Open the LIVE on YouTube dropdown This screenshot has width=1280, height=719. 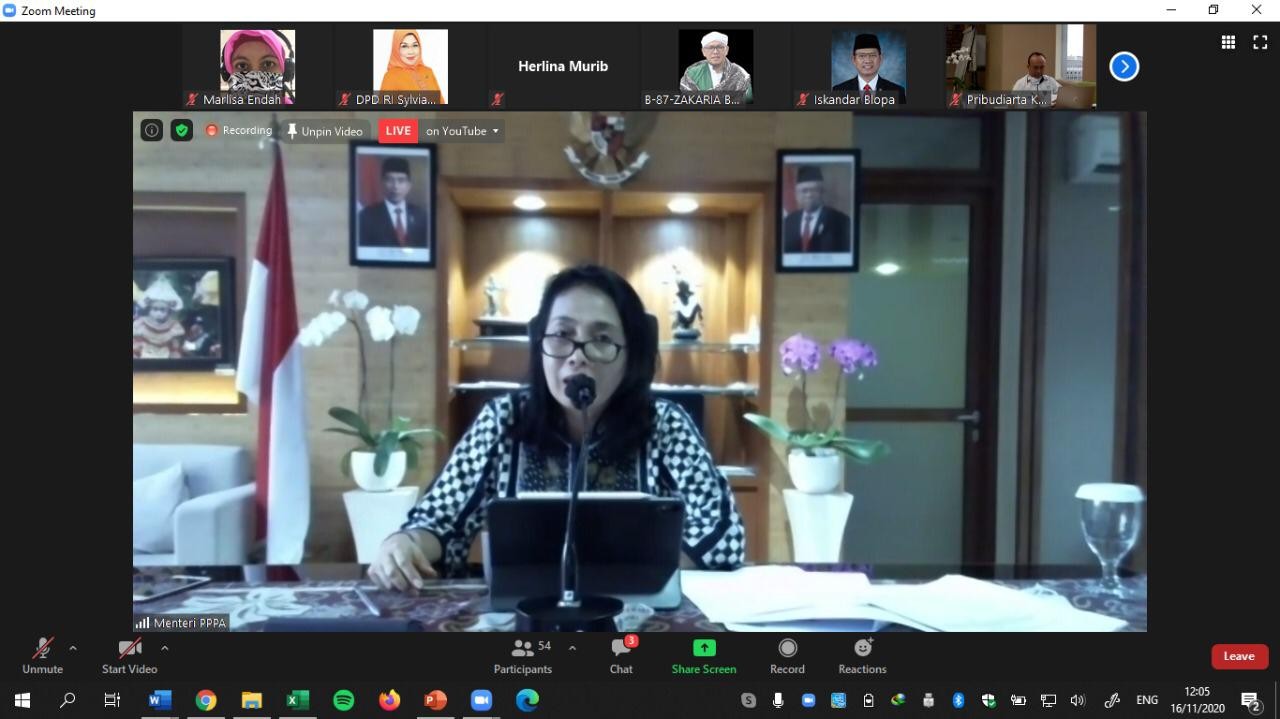tap(462, 131)
